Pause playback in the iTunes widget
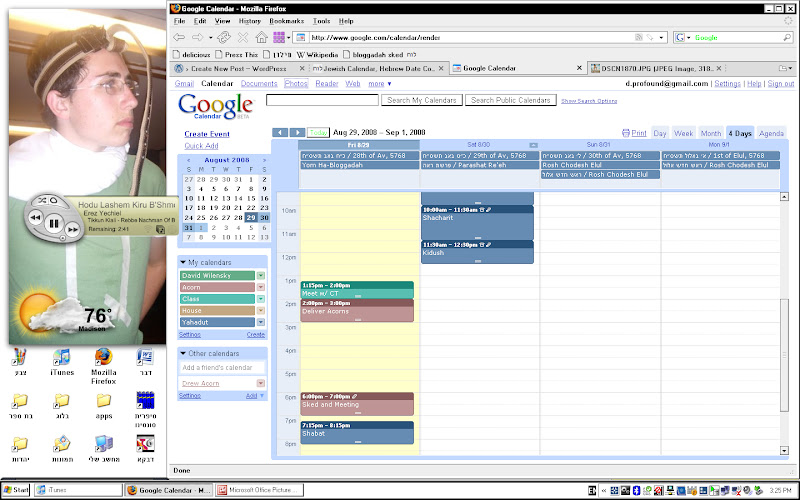The image size is (800, 500). [54, 223]
